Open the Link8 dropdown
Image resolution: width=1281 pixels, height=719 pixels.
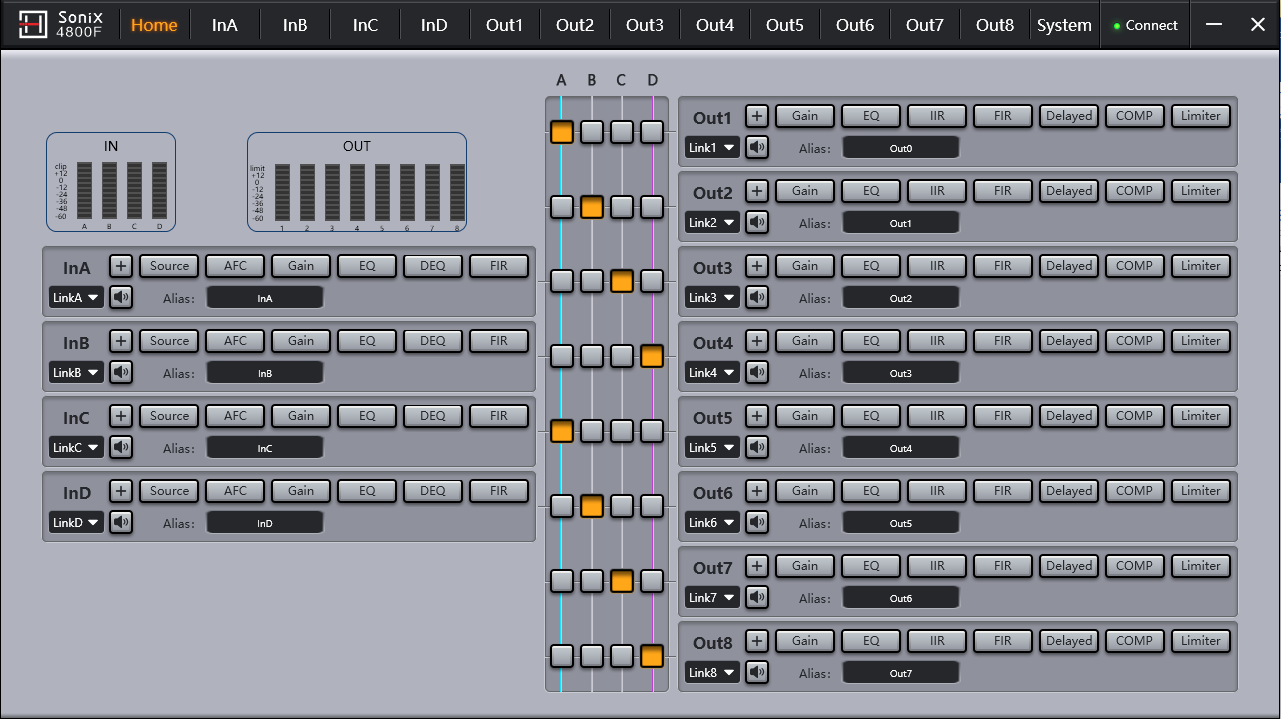tap(712, 673)
